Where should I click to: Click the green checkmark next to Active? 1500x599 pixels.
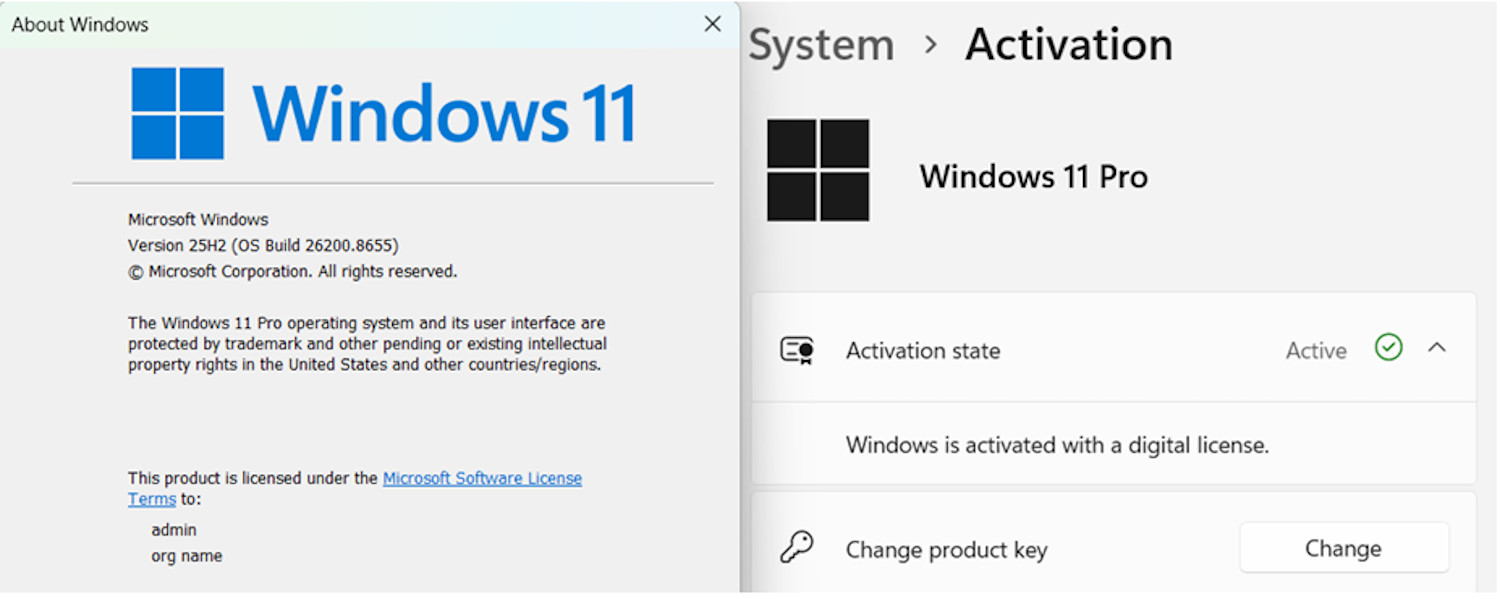point(1388,348)
